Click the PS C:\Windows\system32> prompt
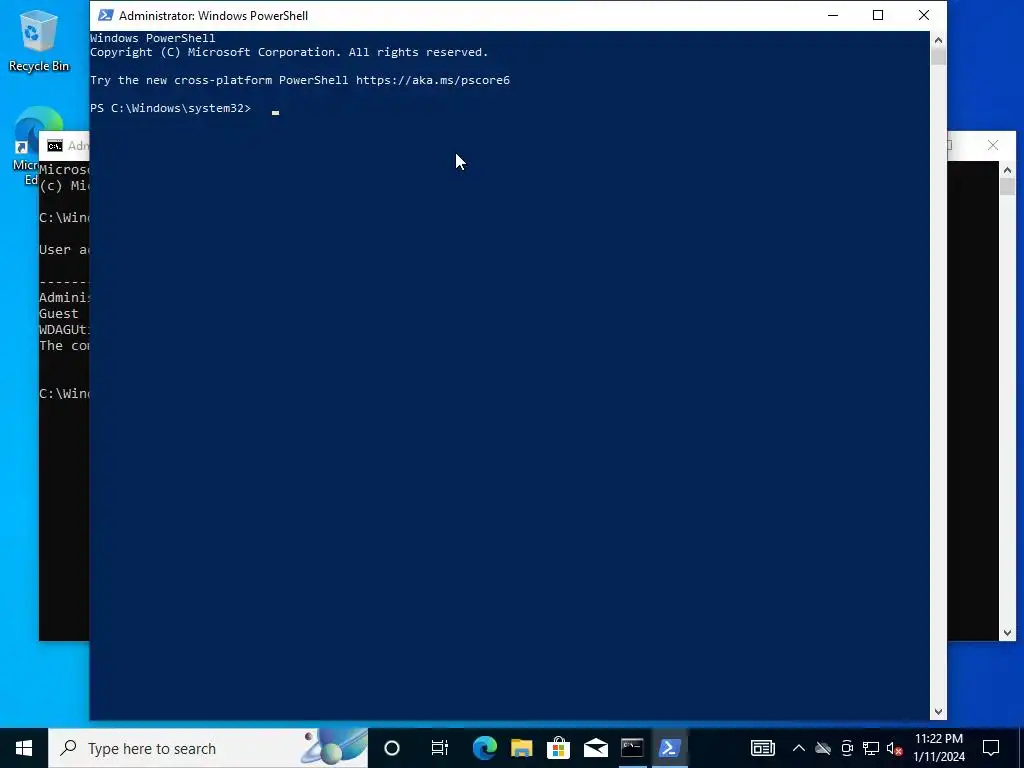This screenshot has height=768, width=1024. [170, 108]
